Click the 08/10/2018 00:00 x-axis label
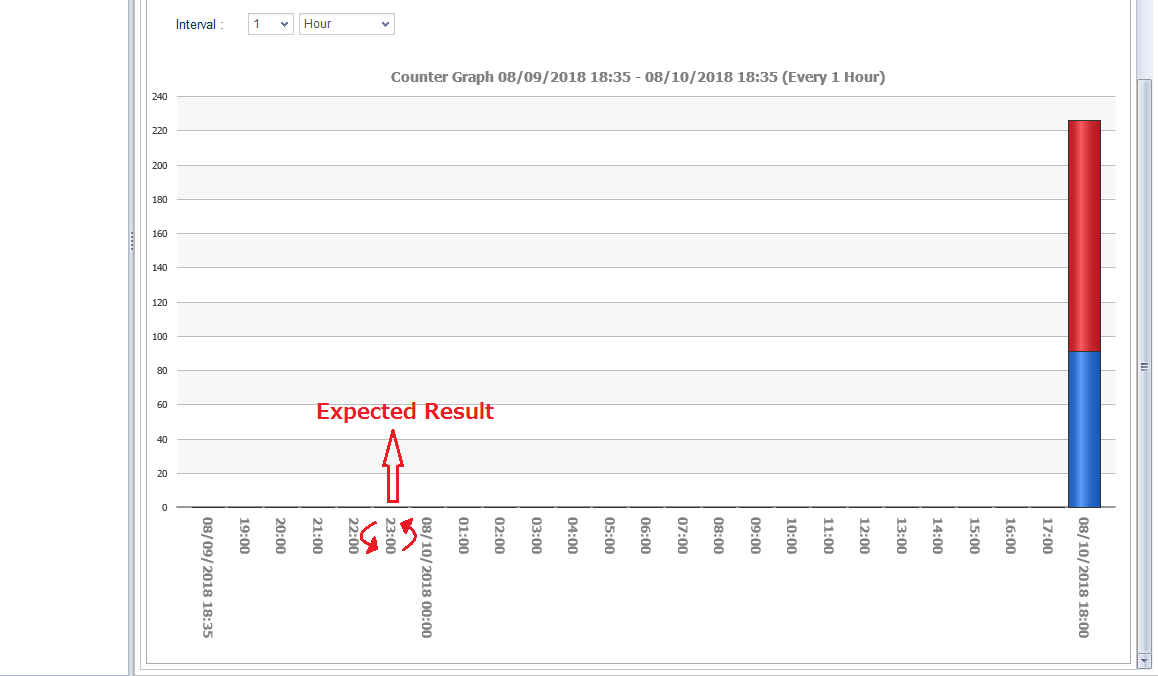1158x676 pixels. [x=427, y=577]
